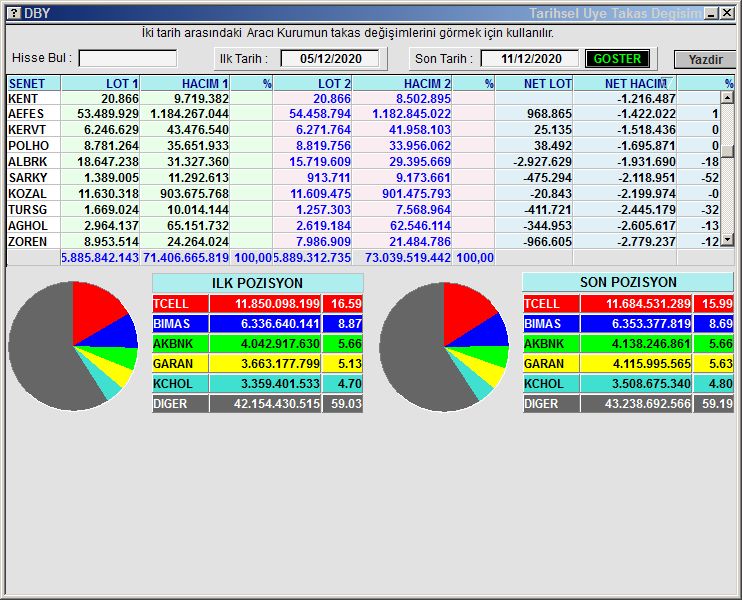742x600 pixels.
Task: Minimize the DBY window
Action: 711,13
